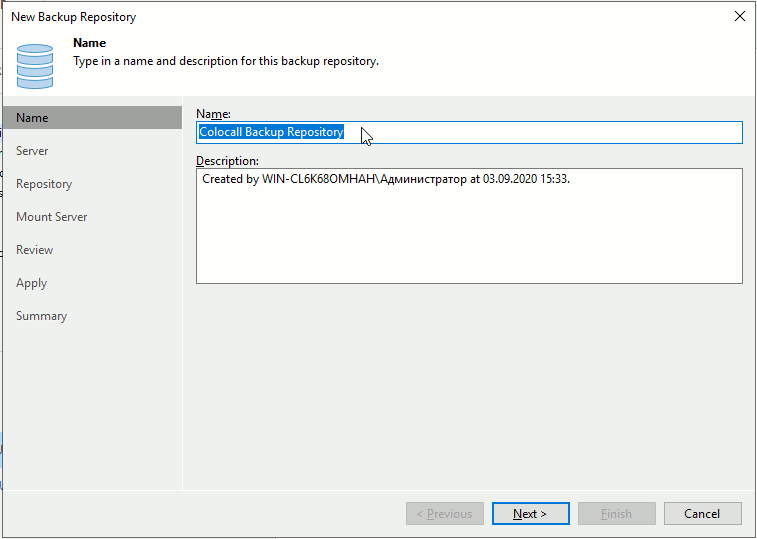Click the Finish button
Viewport: 757px width, 539px height.
(616, 514)
